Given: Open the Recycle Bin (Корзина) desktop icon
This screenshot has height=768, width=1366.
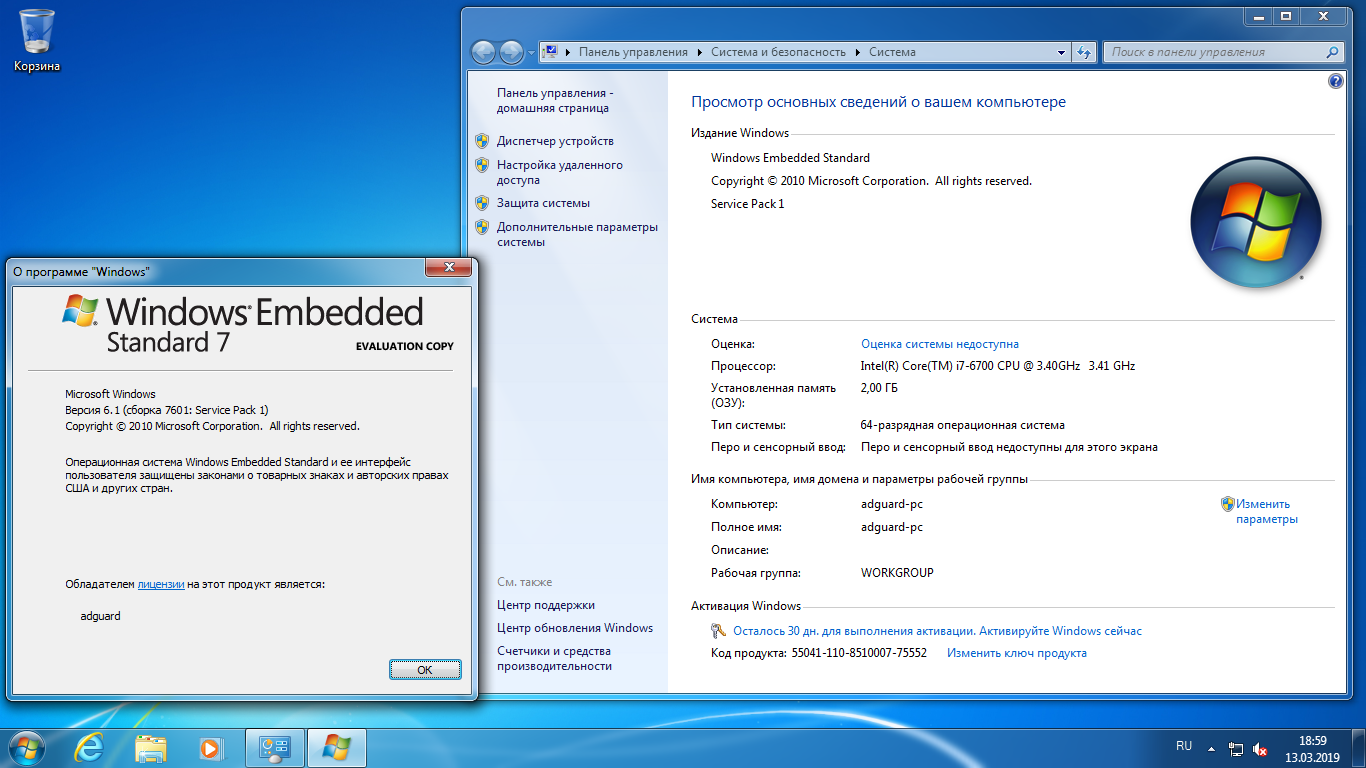Looking at the screenshot, I should (x=37, y=40).
